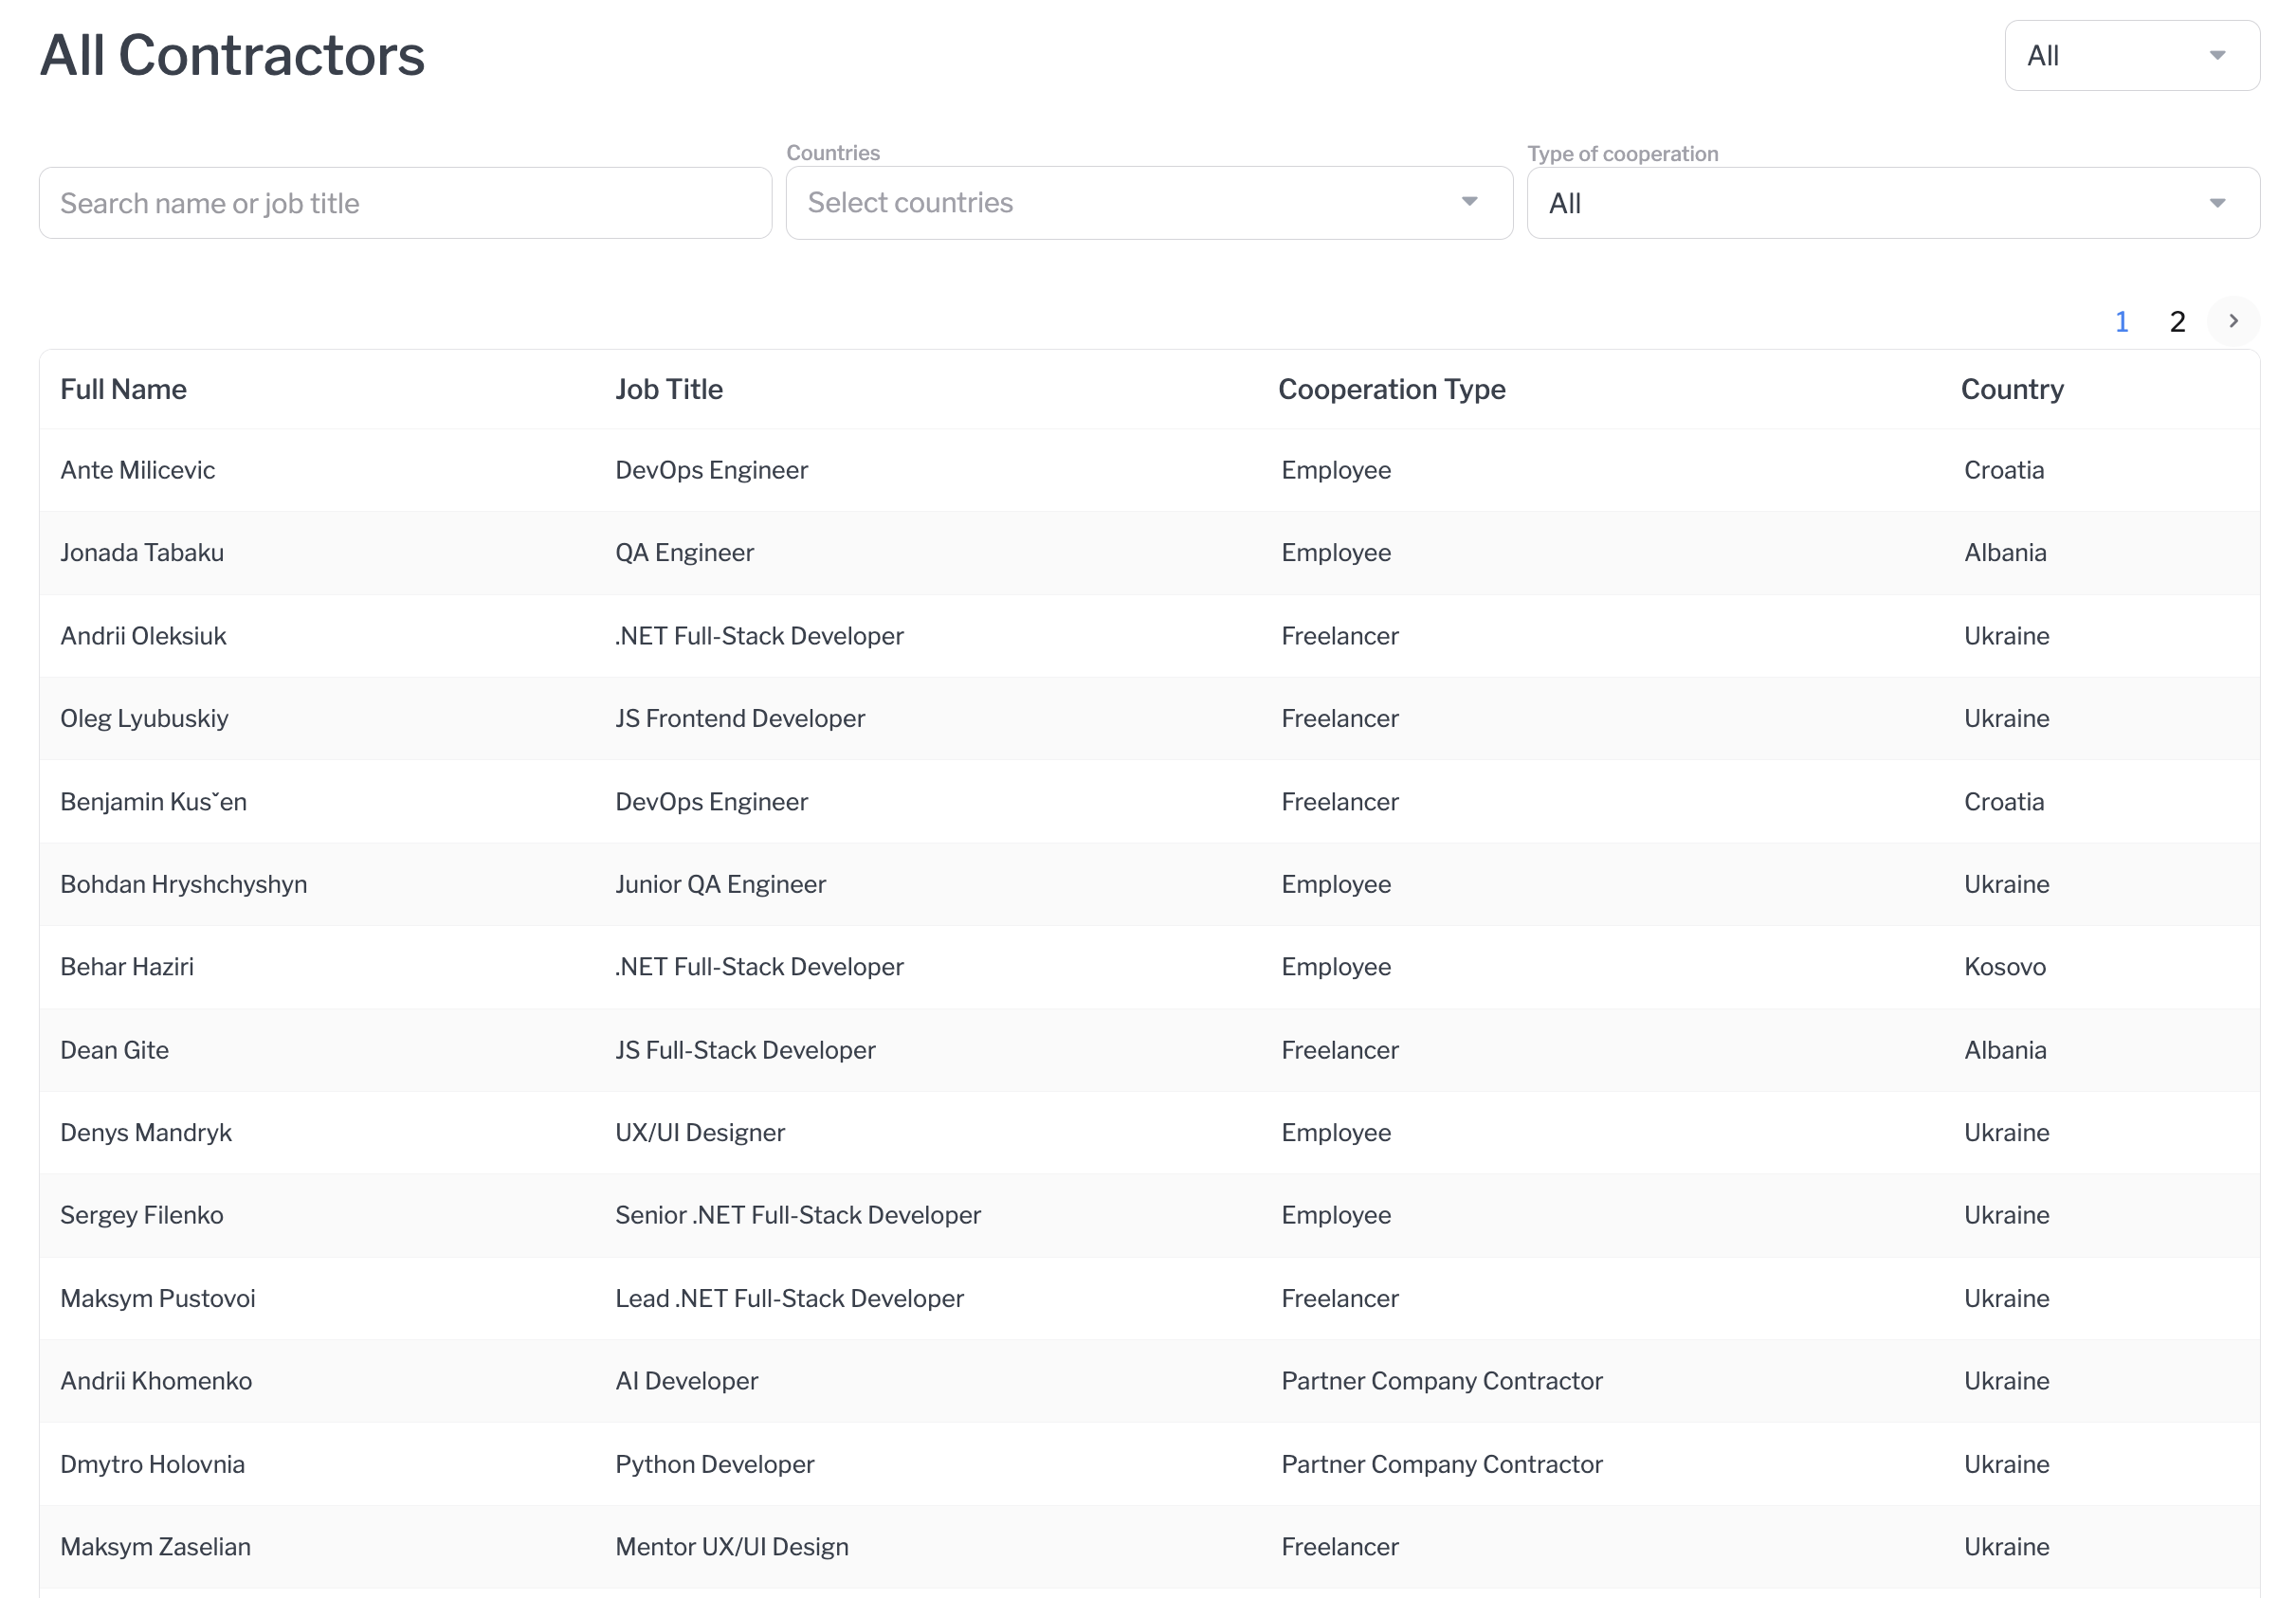Click the Full Name column header
This screenshot has width=2296, height=1598.
click(123, 389)
